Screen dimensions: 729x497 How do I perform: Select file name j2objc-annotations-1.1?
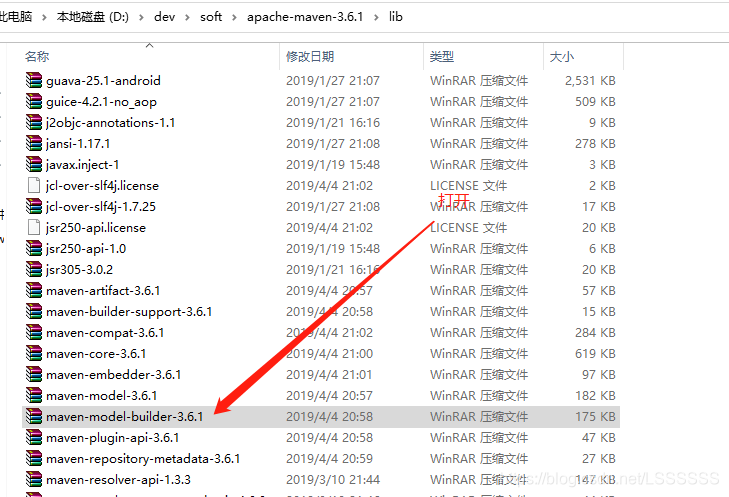(111, 123)
